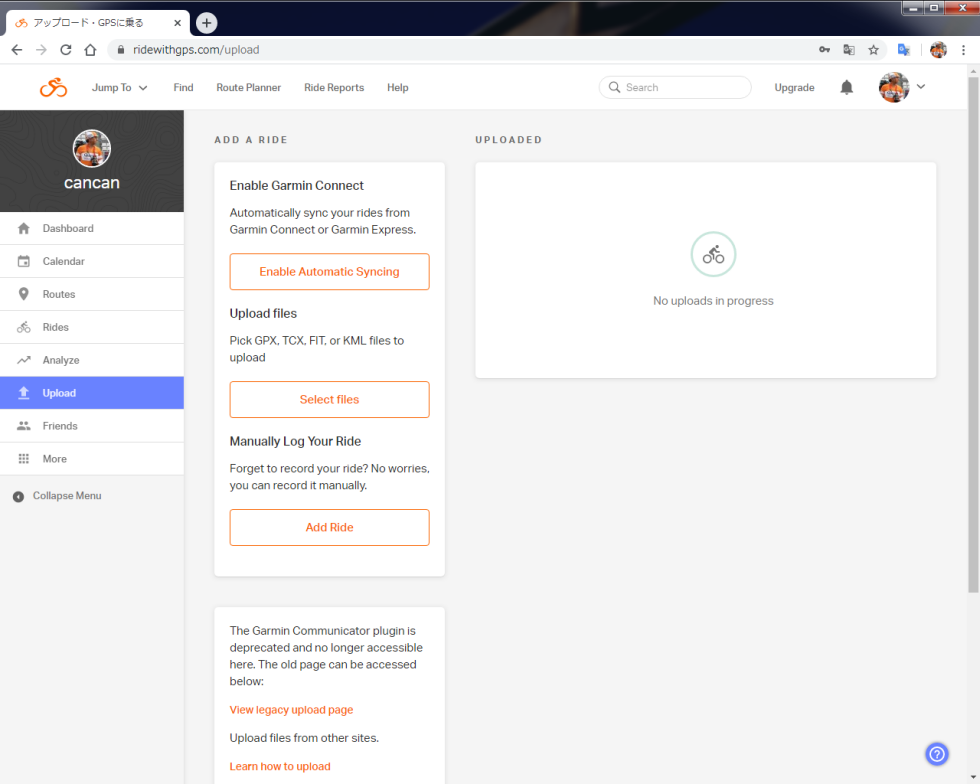Select Dashboard in sidebar
Screen dimensions: 980x784
coord(92,228)
